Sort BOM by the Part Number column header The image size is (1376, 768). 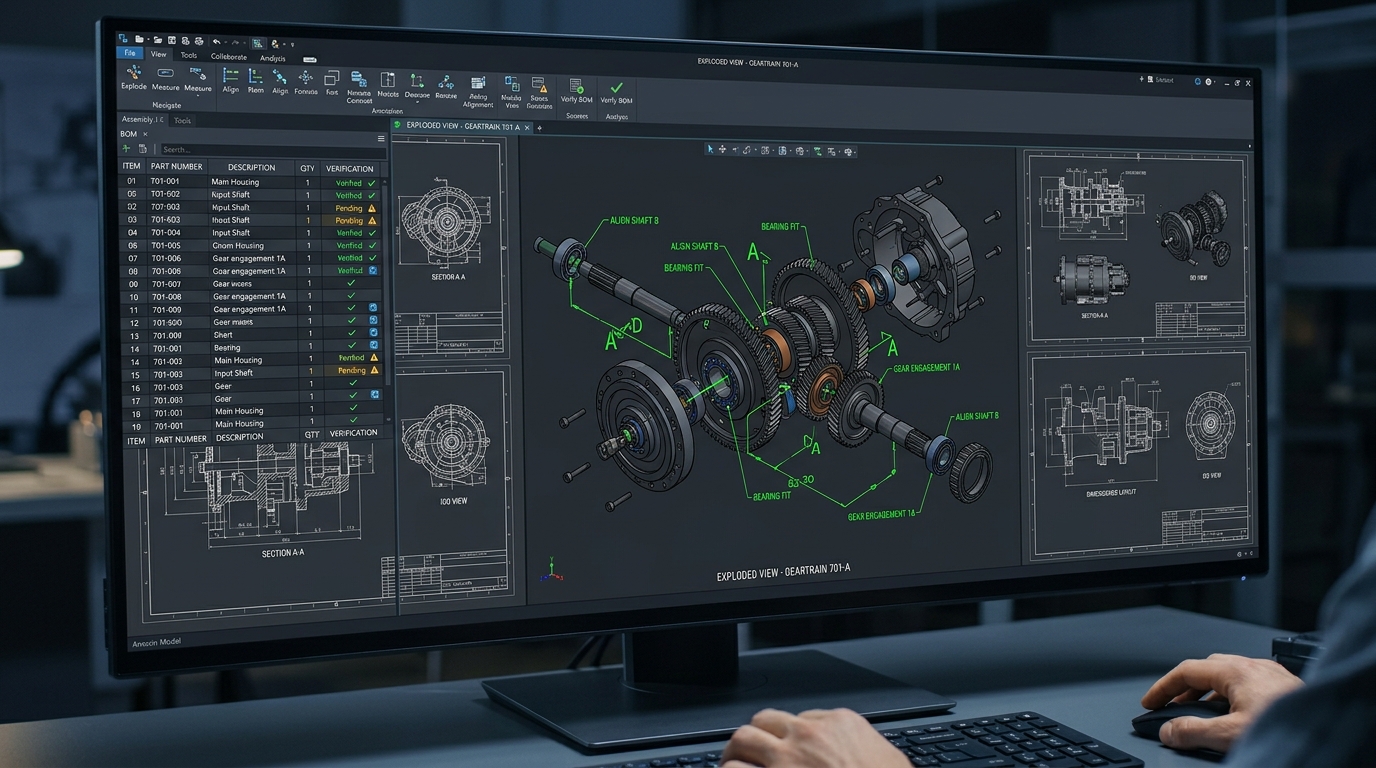point(176,167)
